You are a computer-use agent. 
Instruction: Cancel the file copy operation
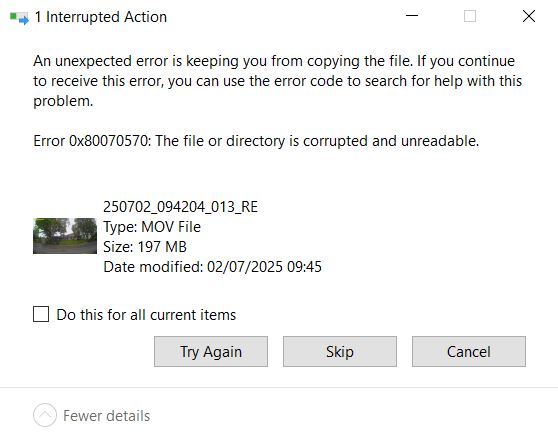pos(469,352)
